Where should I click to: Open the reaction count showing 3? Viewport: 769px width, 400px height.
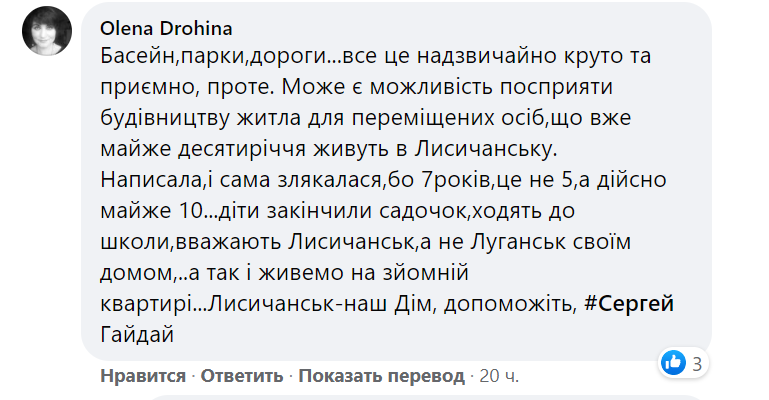click(x=697, y=362)
